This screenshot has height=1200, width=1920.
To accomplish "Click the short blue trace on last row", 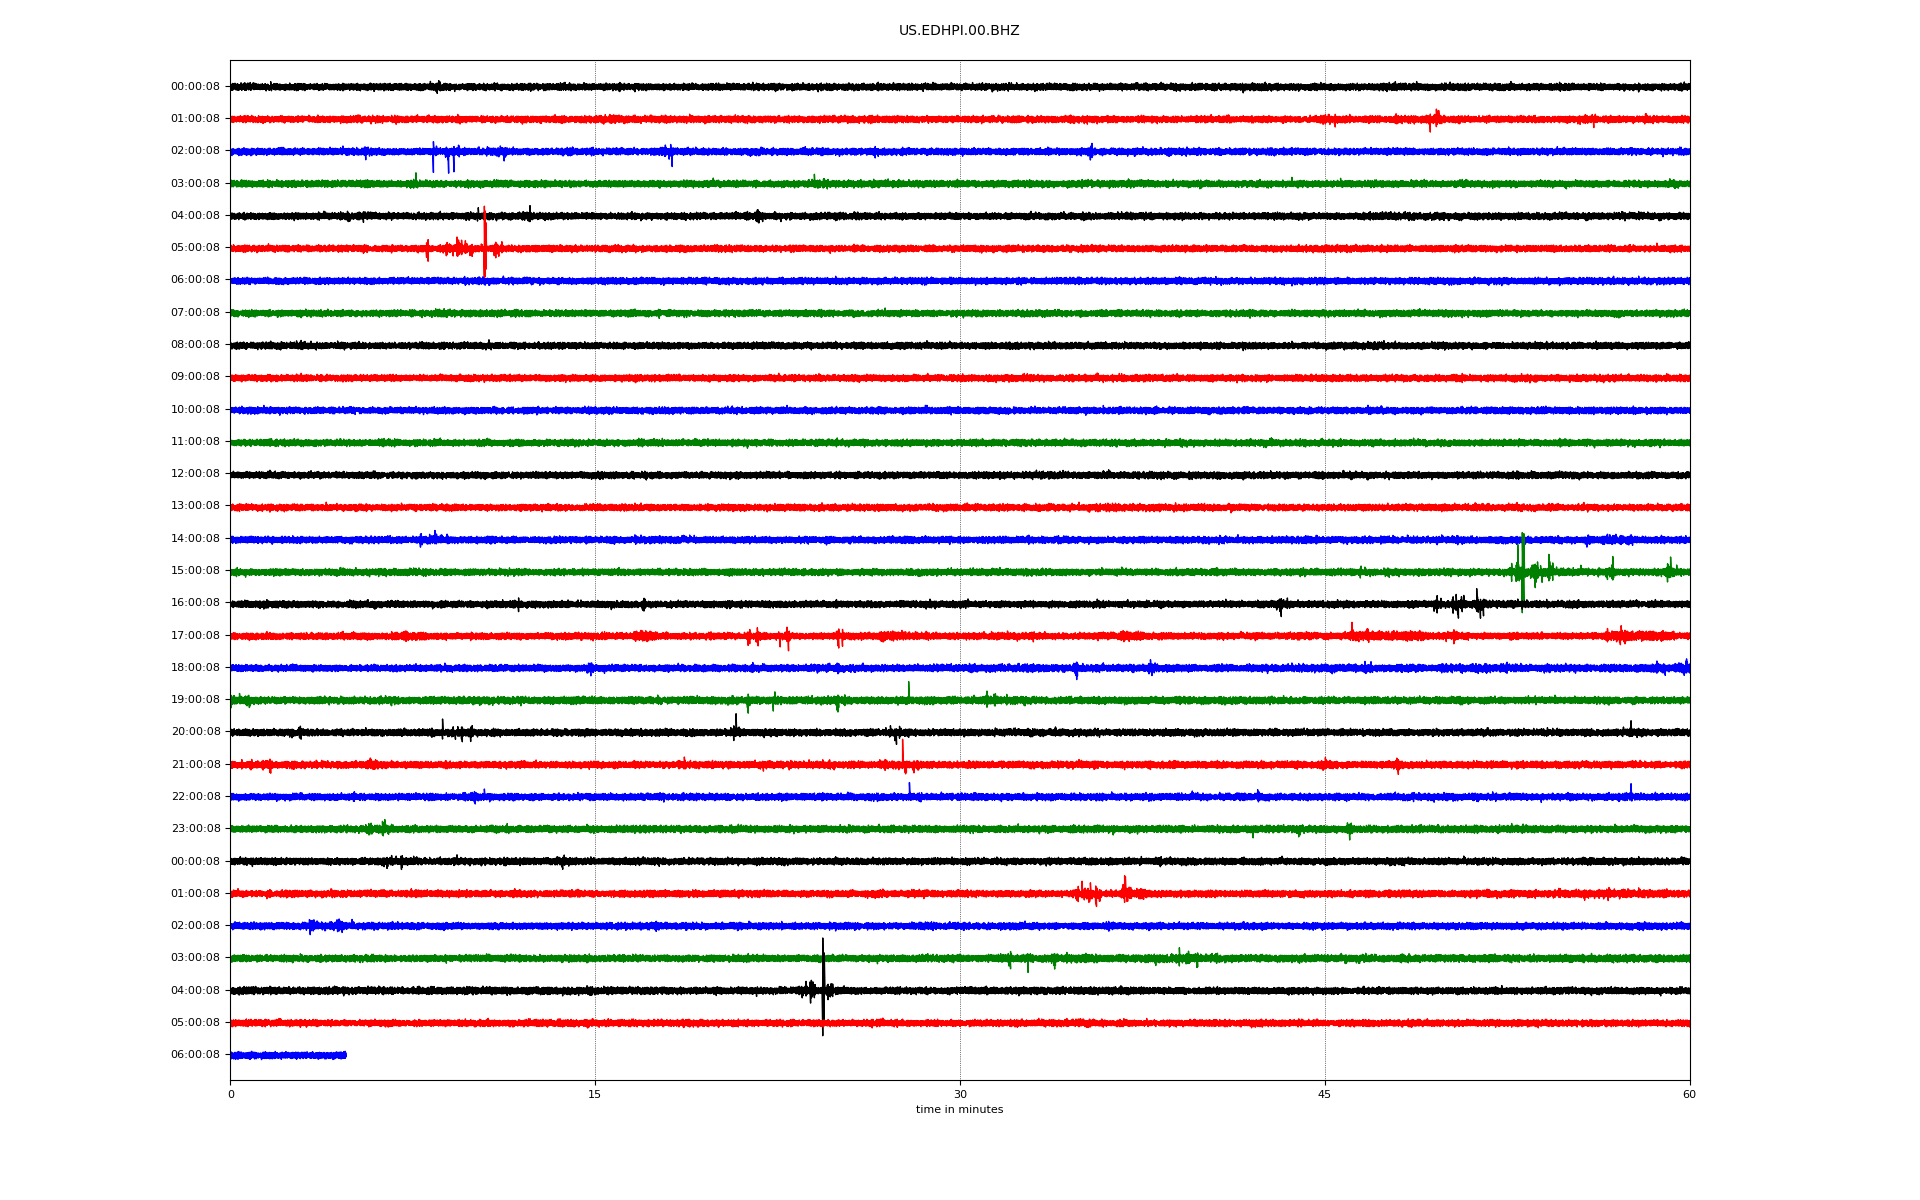I will (288, 1055).
